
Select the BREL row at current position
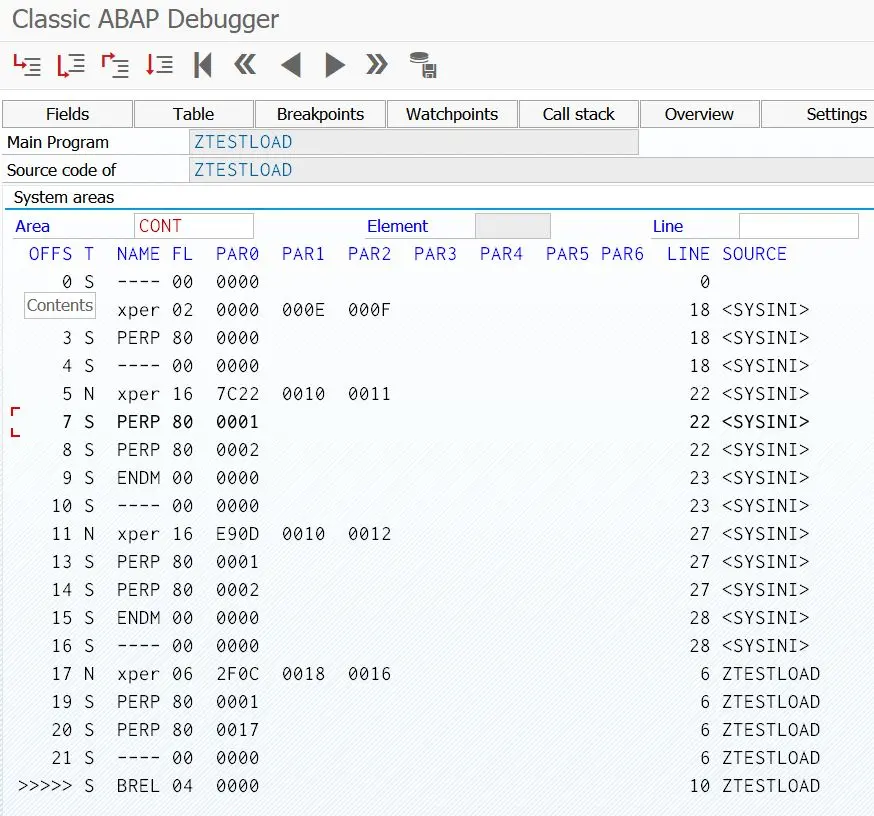pos(419,785)
